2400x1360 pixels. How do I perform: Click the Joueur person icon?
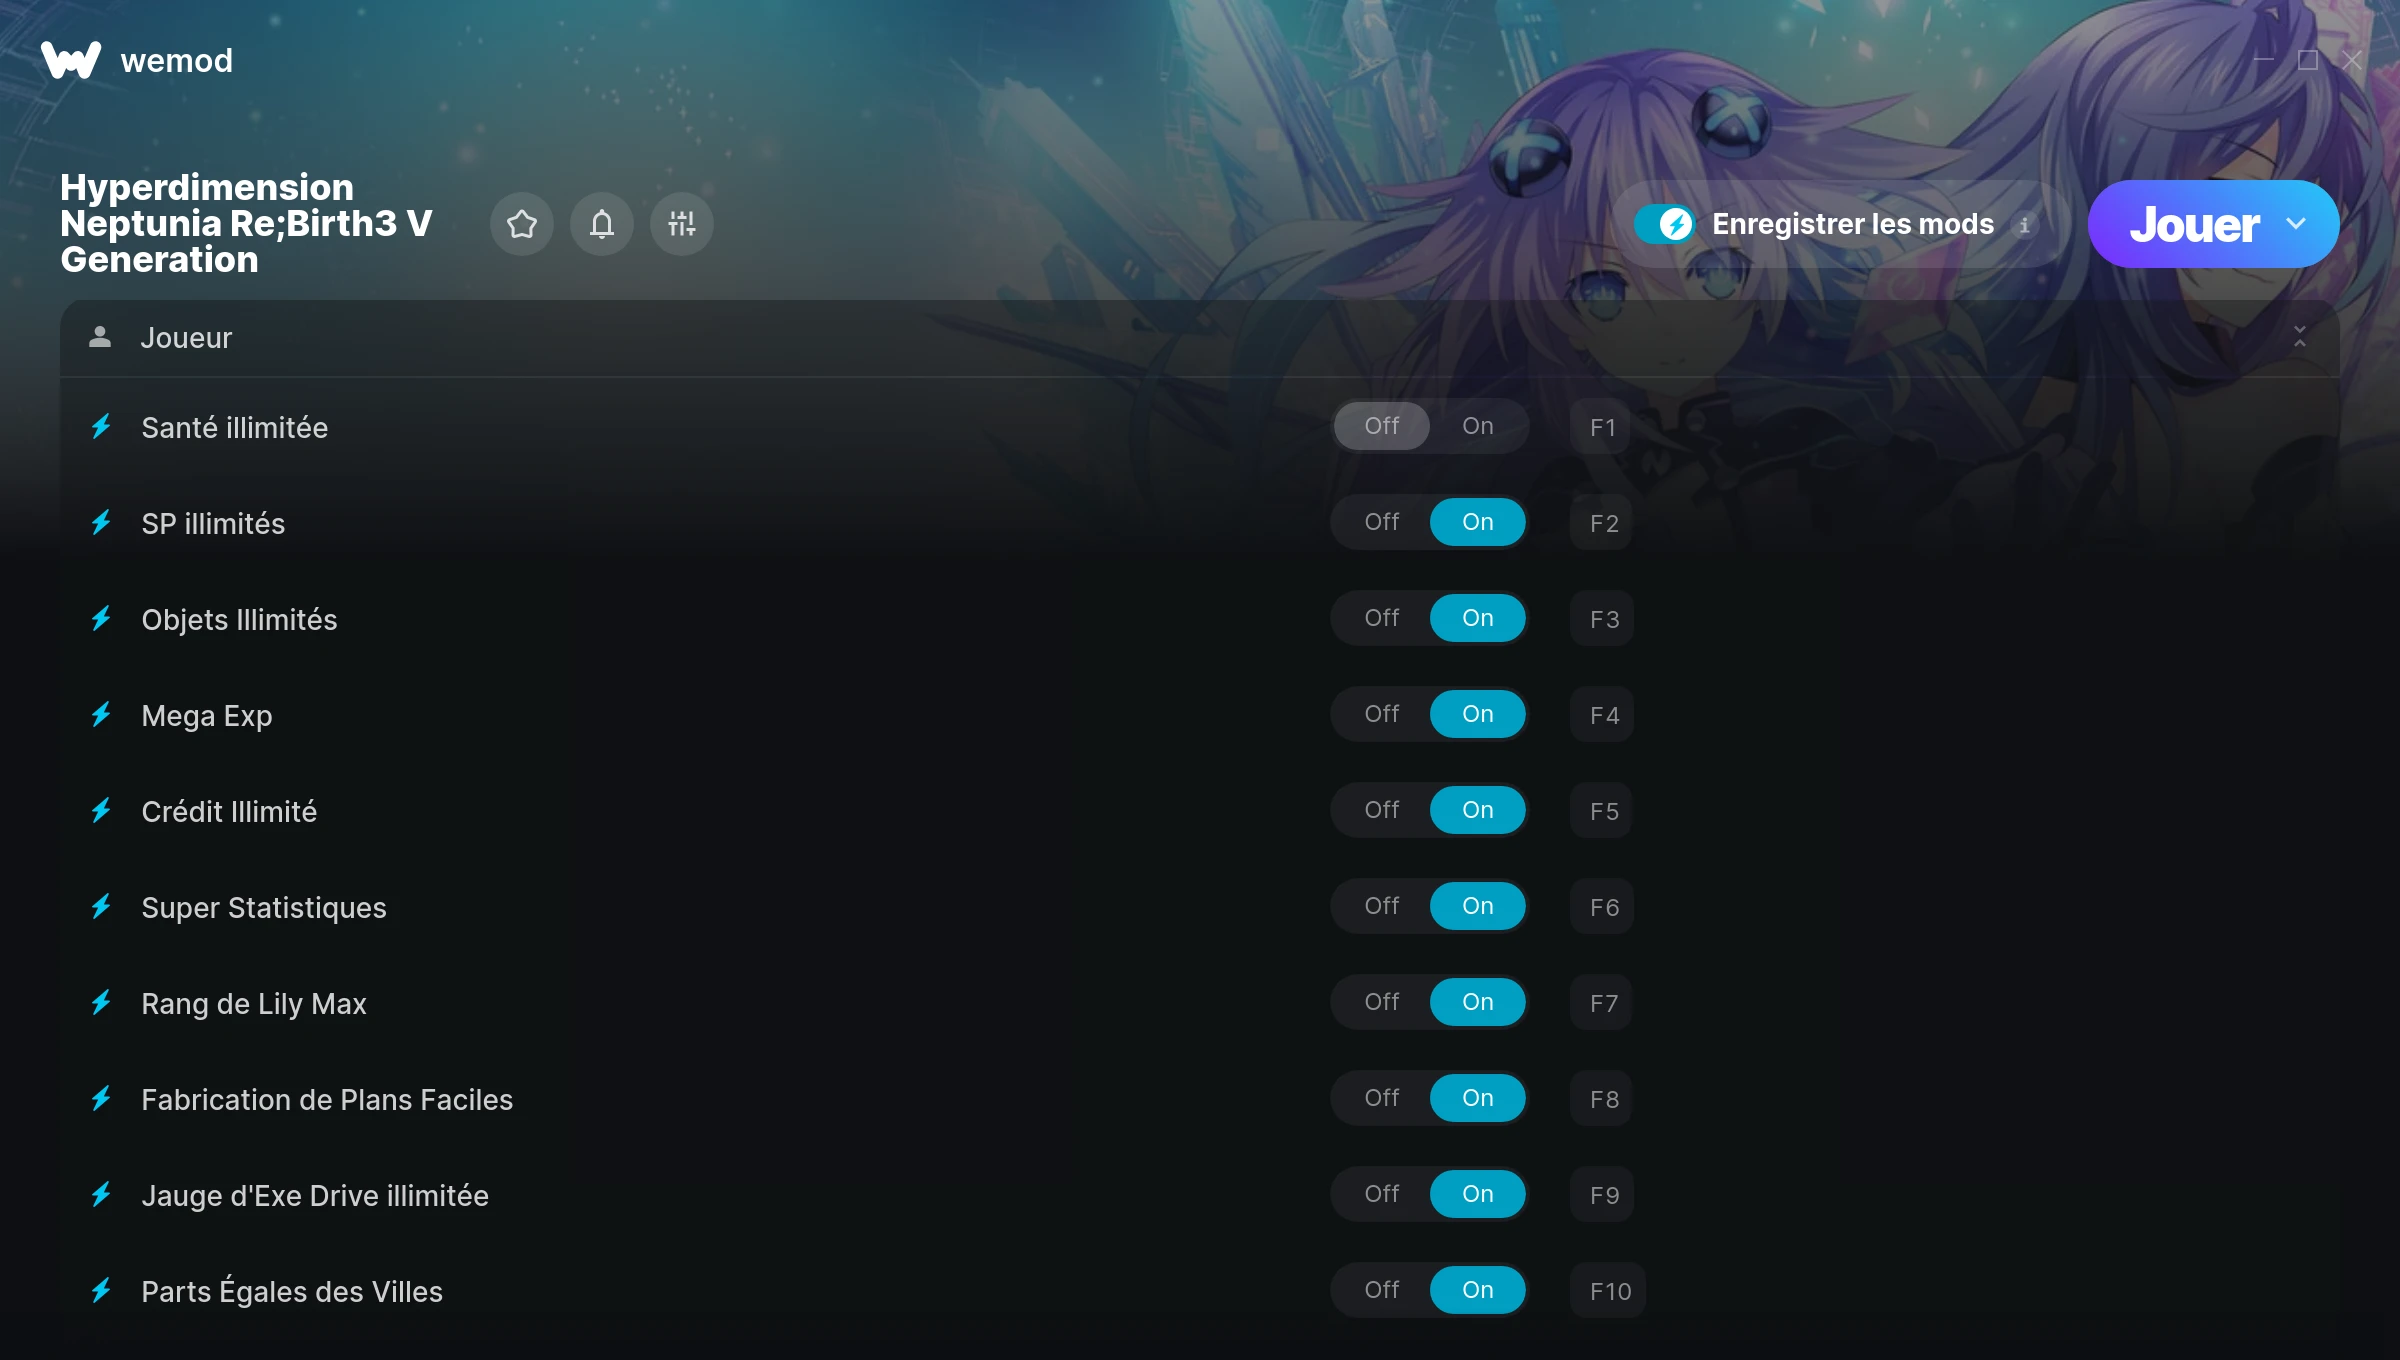click(x=100, y=337)
